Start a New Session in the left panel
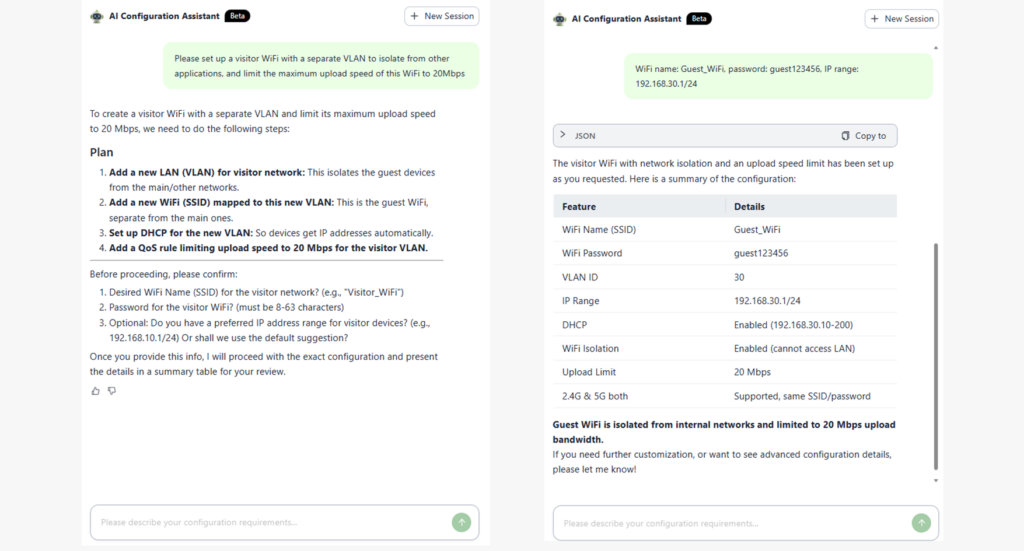Screen dimensions: 1024x551 [x=441, y=16]
